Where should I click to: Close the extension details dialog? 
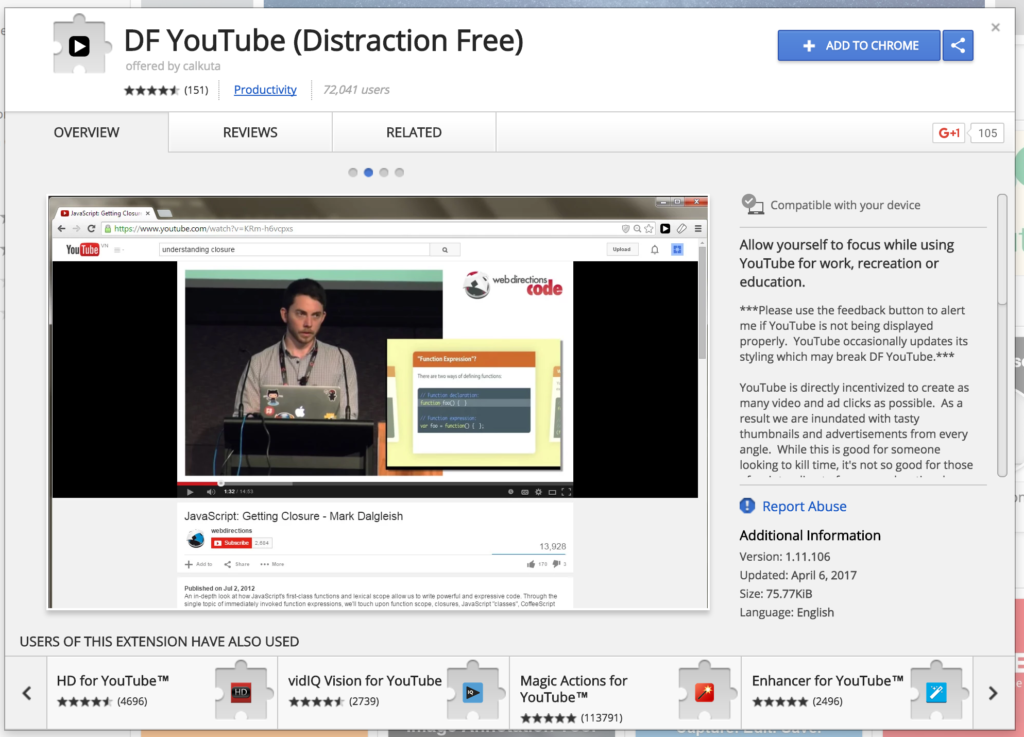pyautogui.click(x=995, y=27)
